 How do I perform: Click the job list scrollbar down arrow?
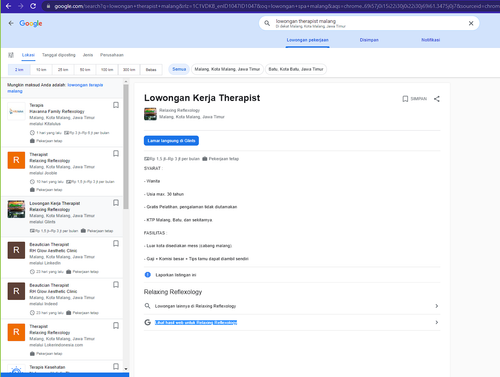click(x=126, y=369)
